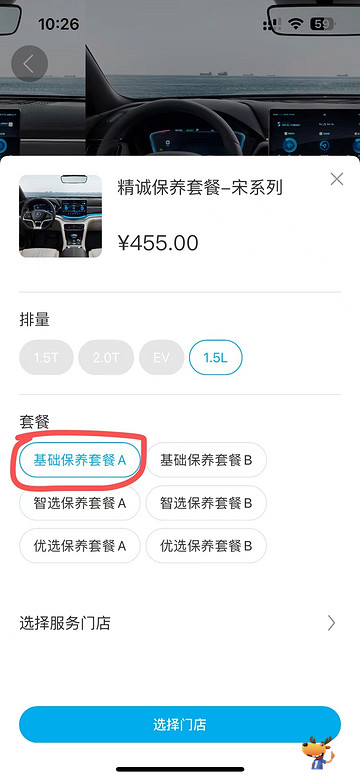Tap the back arrow icon

[29, 64]
